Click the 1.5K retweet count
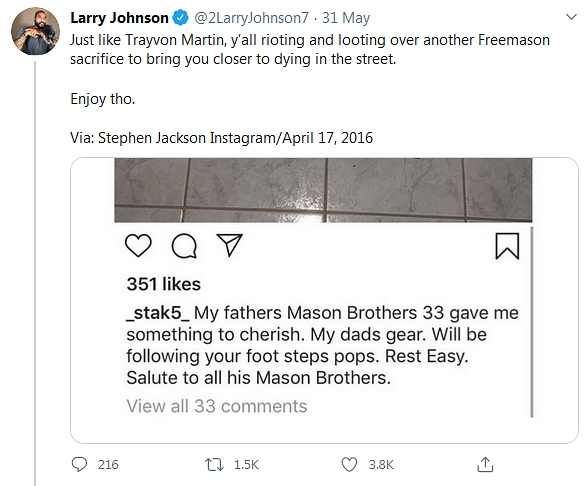 pyautogui.click(x=246, y=465)
